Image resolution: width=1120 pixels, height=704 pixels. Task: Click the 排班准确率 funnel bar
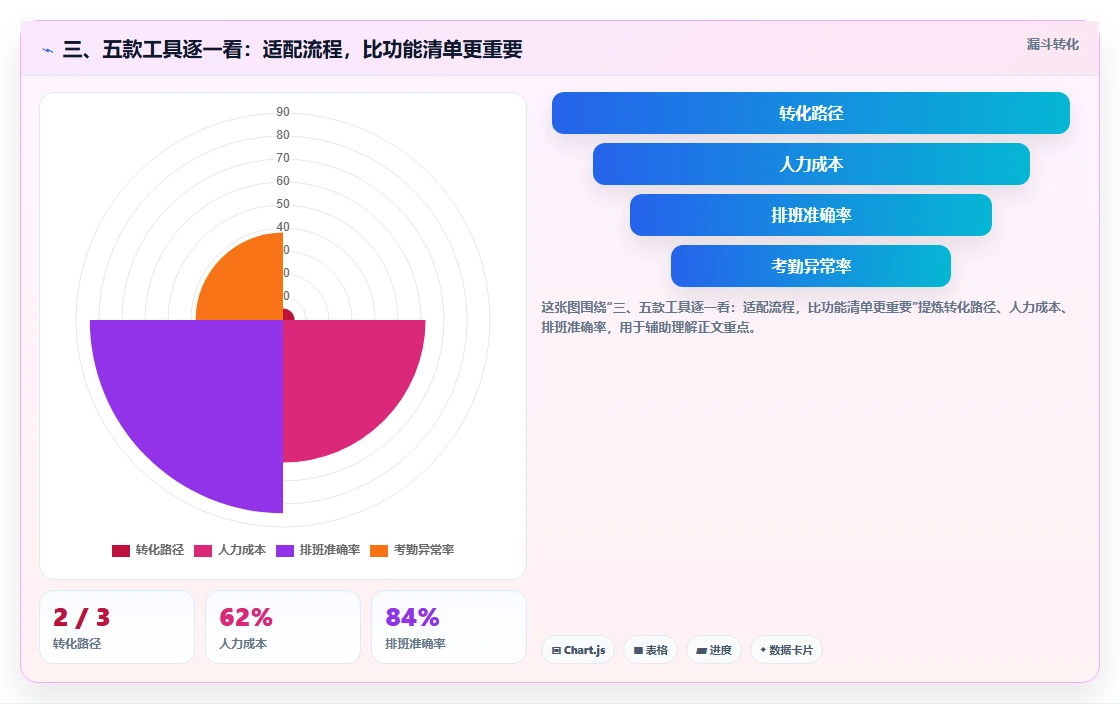(811, 215)
